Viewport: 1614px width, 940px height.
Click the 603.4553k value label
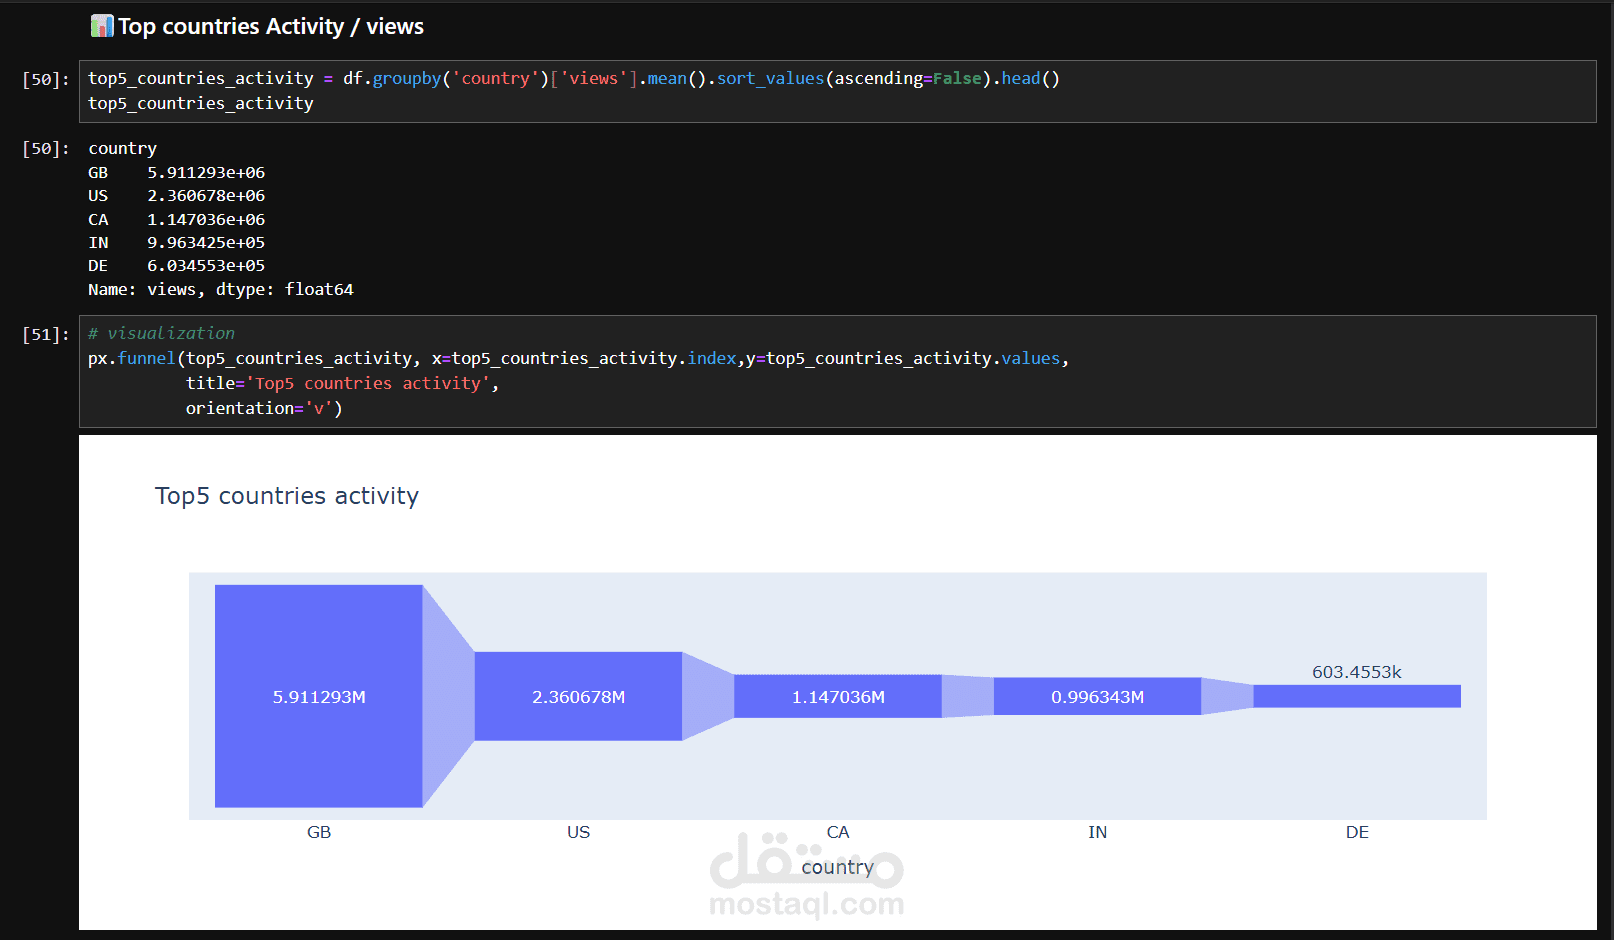click(1357, 672)
